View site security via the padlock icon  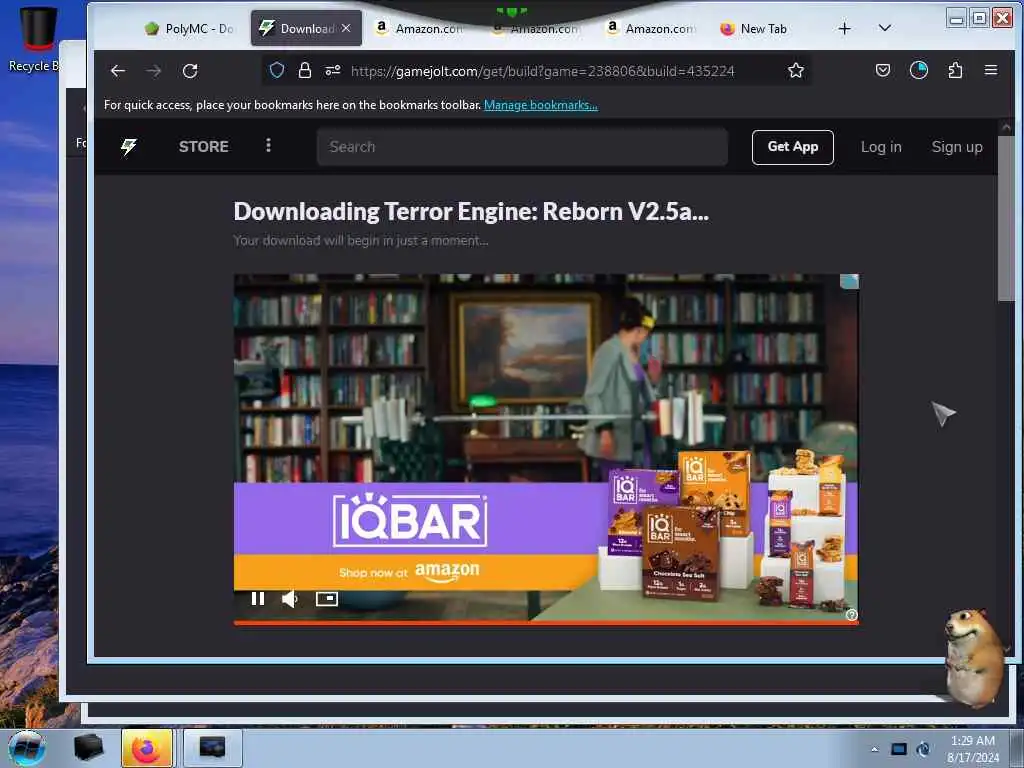[x=304, y=71]
